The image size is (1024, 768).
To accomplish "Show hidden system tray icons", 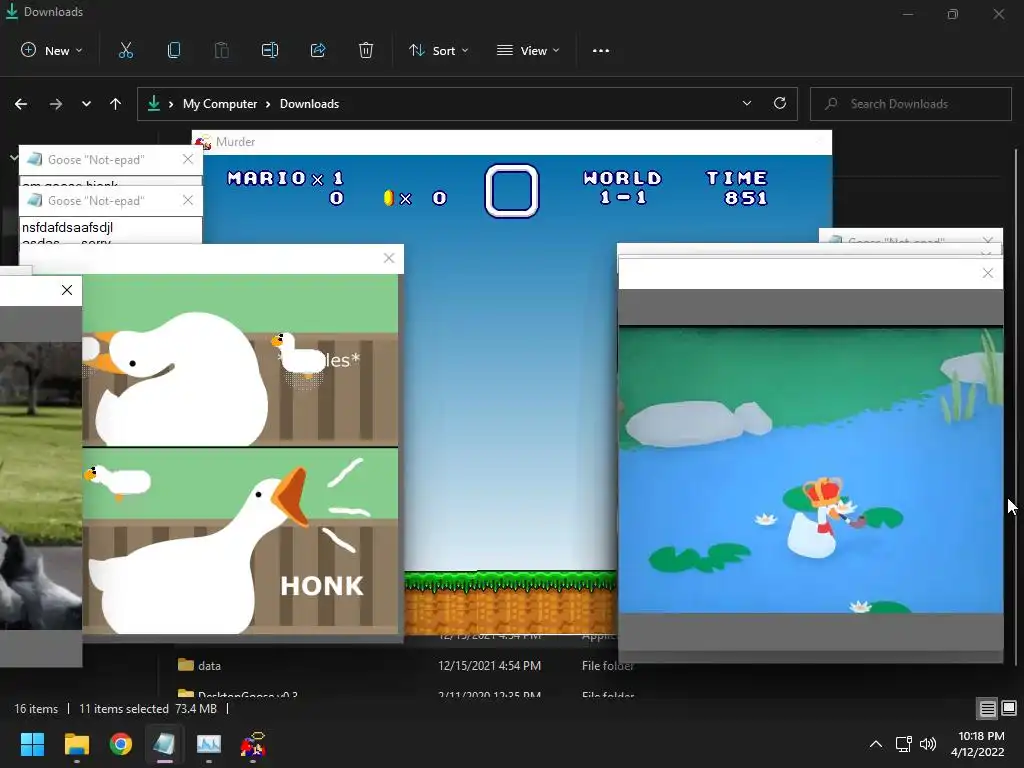I will pos(876,744).
